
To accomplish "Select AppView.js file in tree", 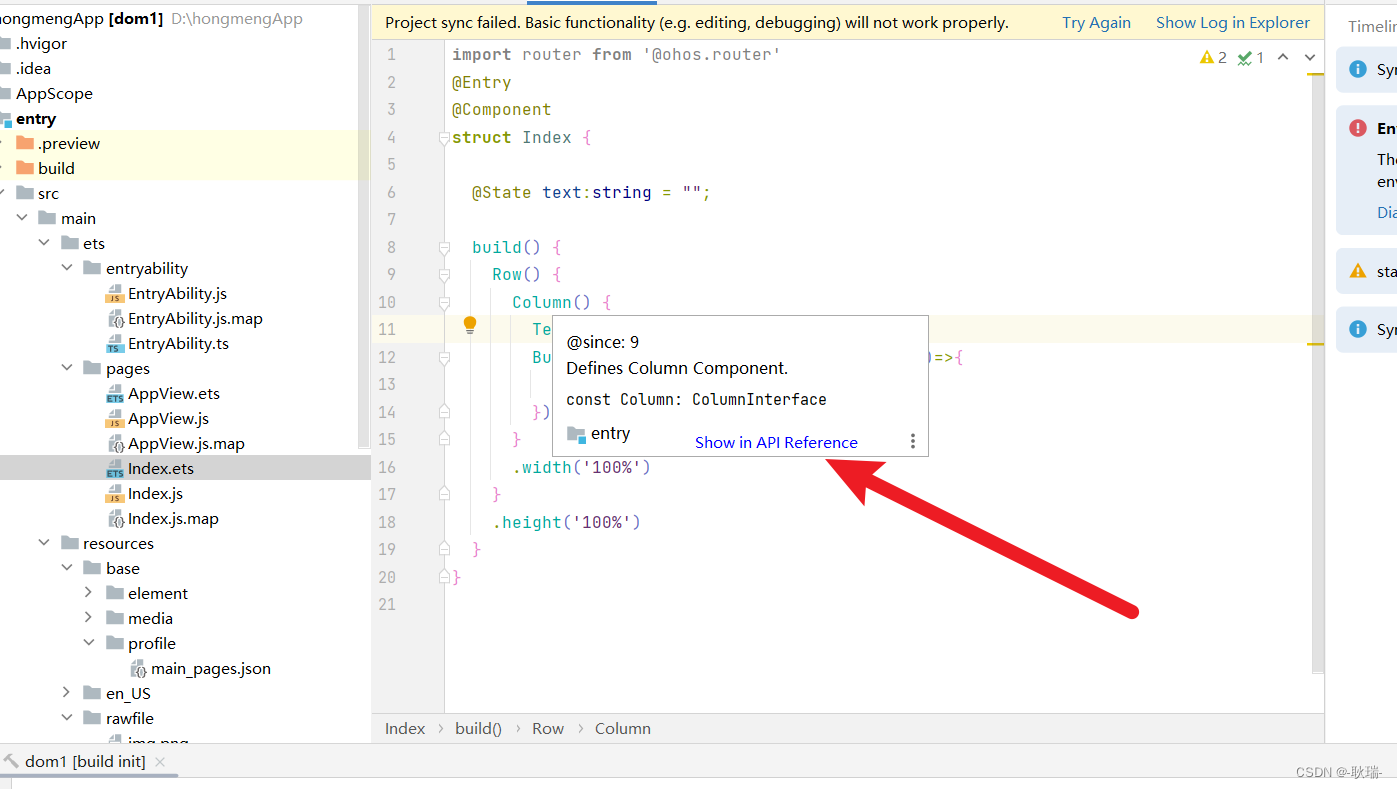I will [x=168, y=418].
